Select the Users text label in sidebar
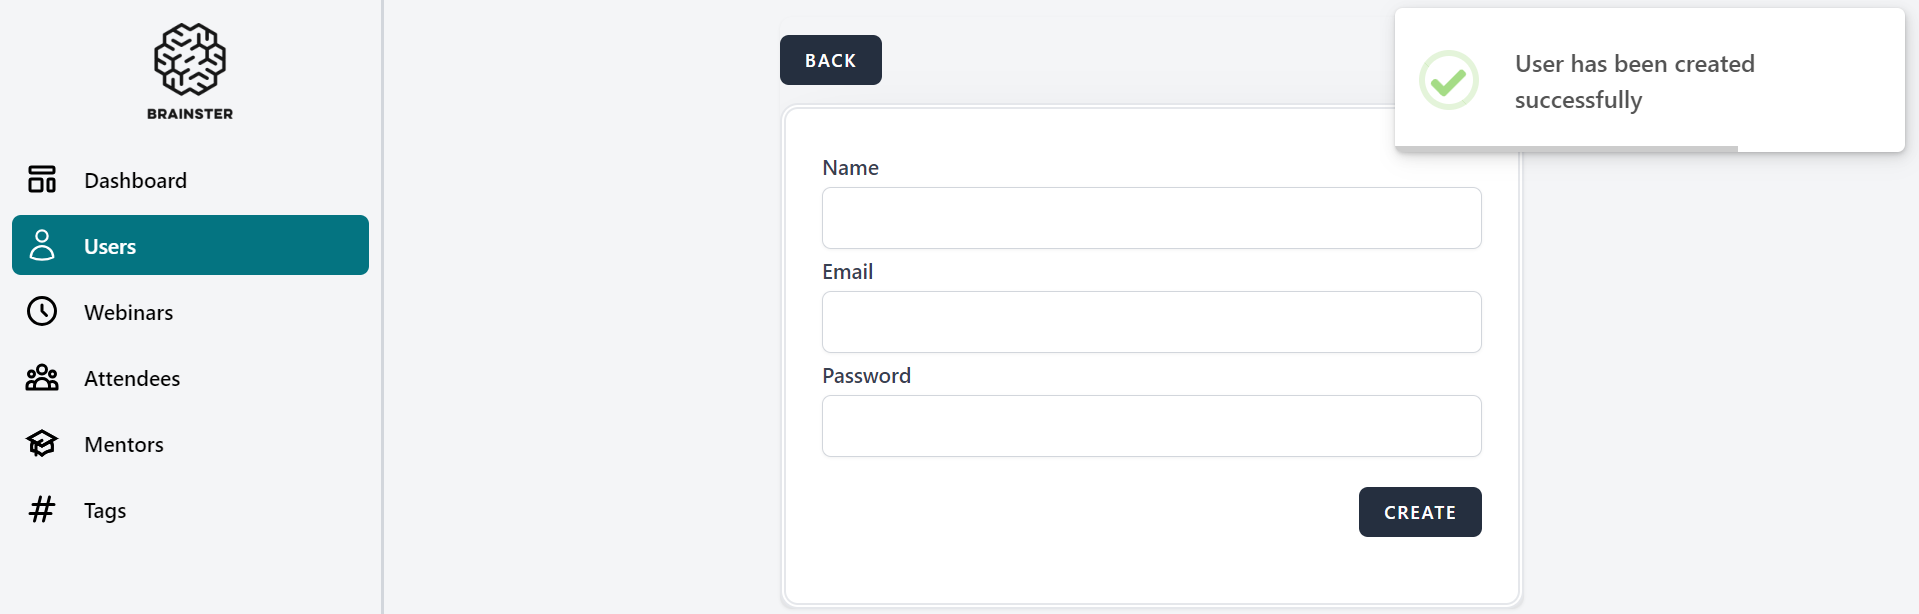 110,247
